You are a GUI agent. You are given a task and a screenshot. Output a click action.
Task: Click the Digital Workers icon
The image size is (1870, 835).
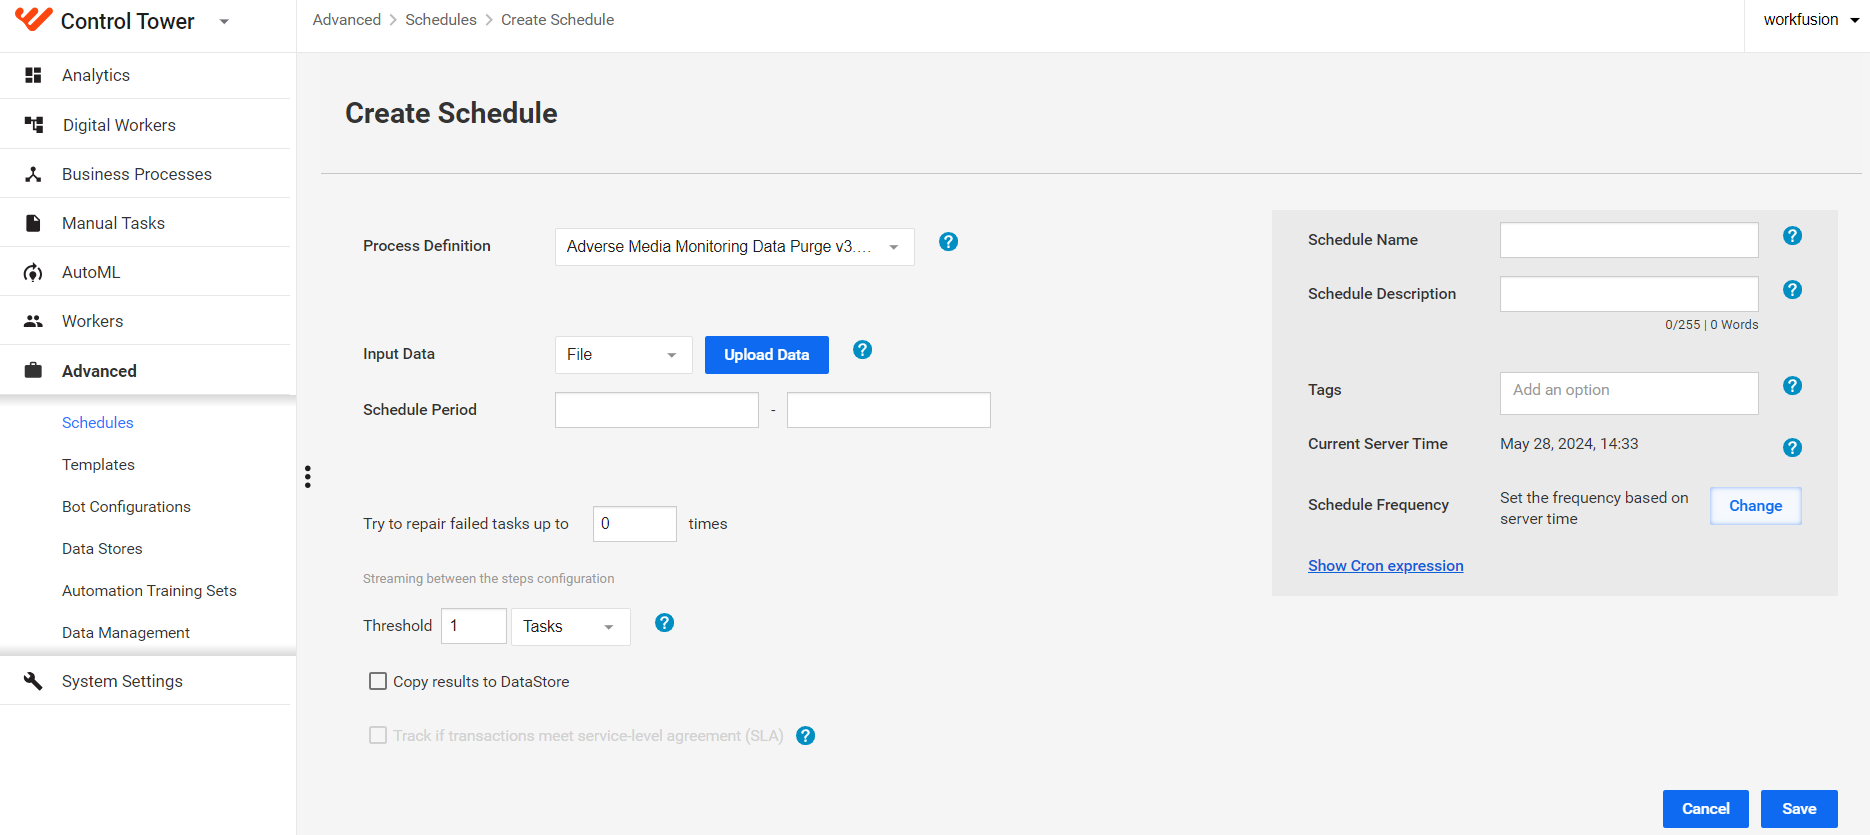click(x=33, y=125)
